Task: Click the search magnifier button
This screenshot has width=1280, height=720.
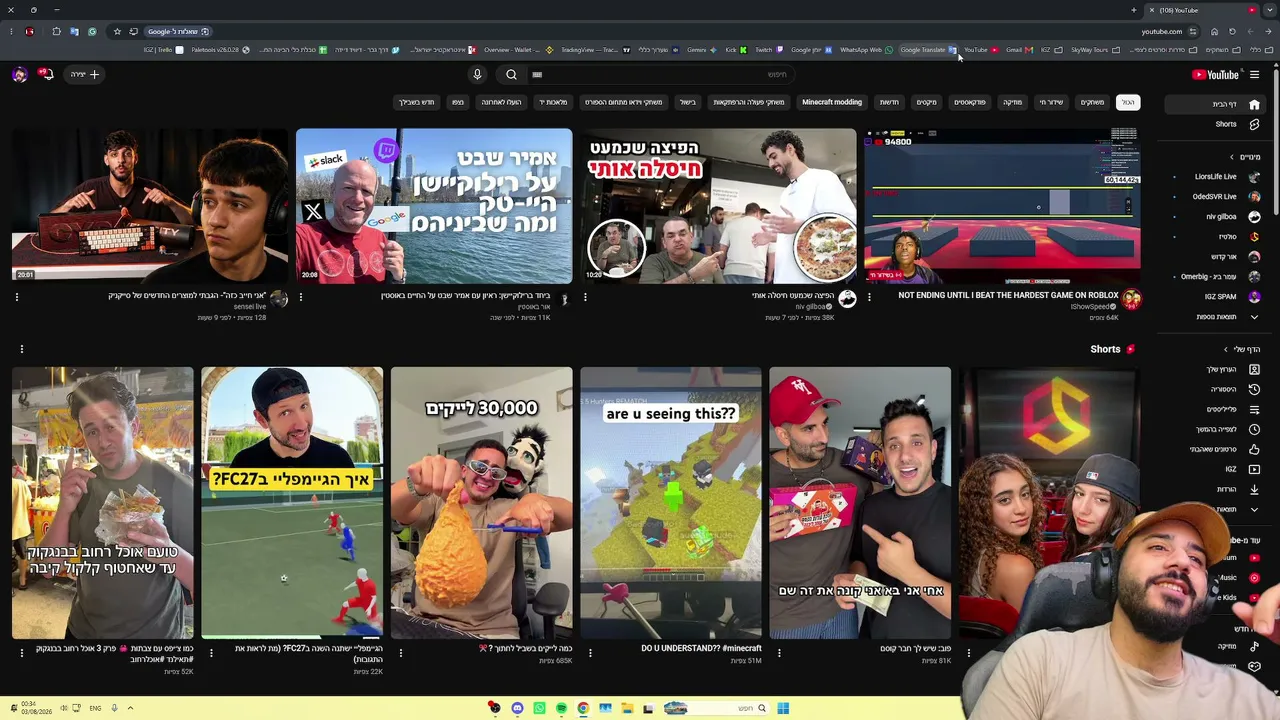Action: tap(511, 74)
